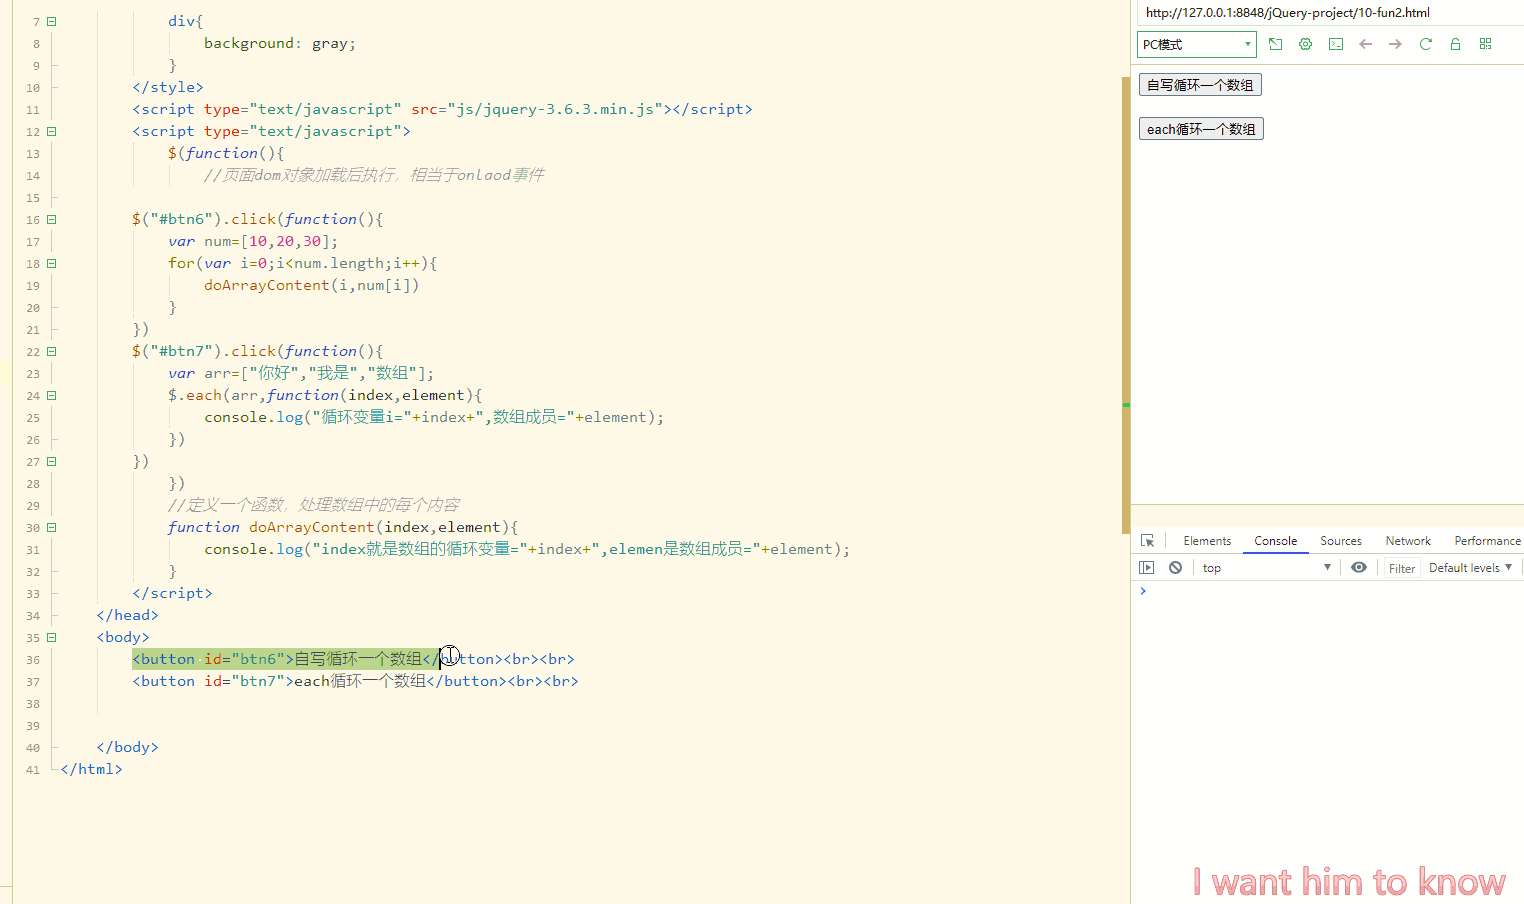Viewport: 1524px width, 904px height.
Task: Open preview in external browser icon
Action: (1275, 44)
